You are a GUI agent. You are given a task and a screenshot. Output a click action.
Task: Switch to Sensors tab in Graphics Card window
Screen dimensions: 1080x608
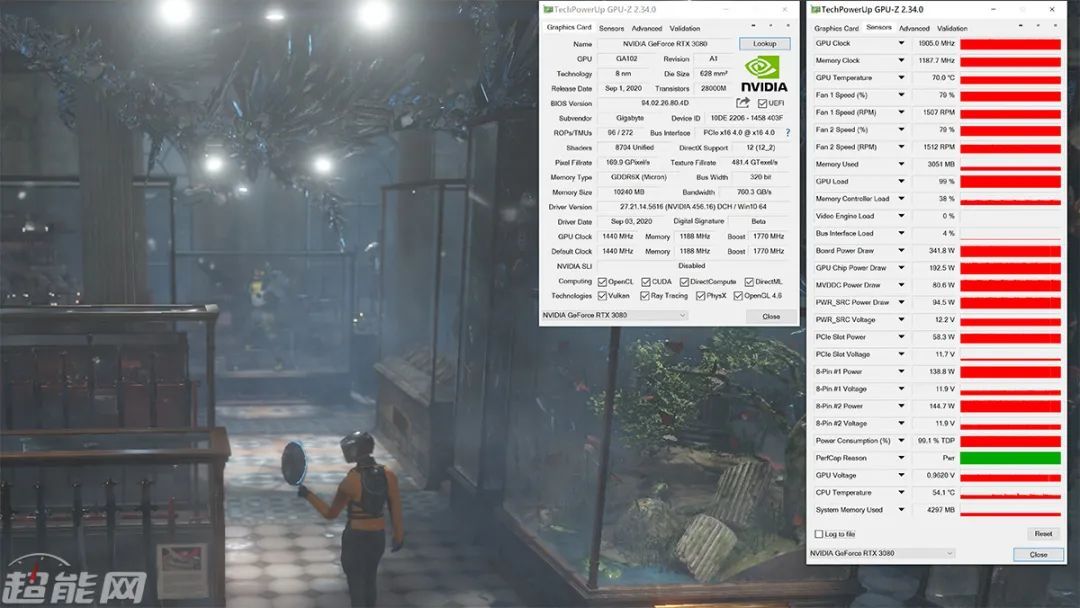coord(611,29)
